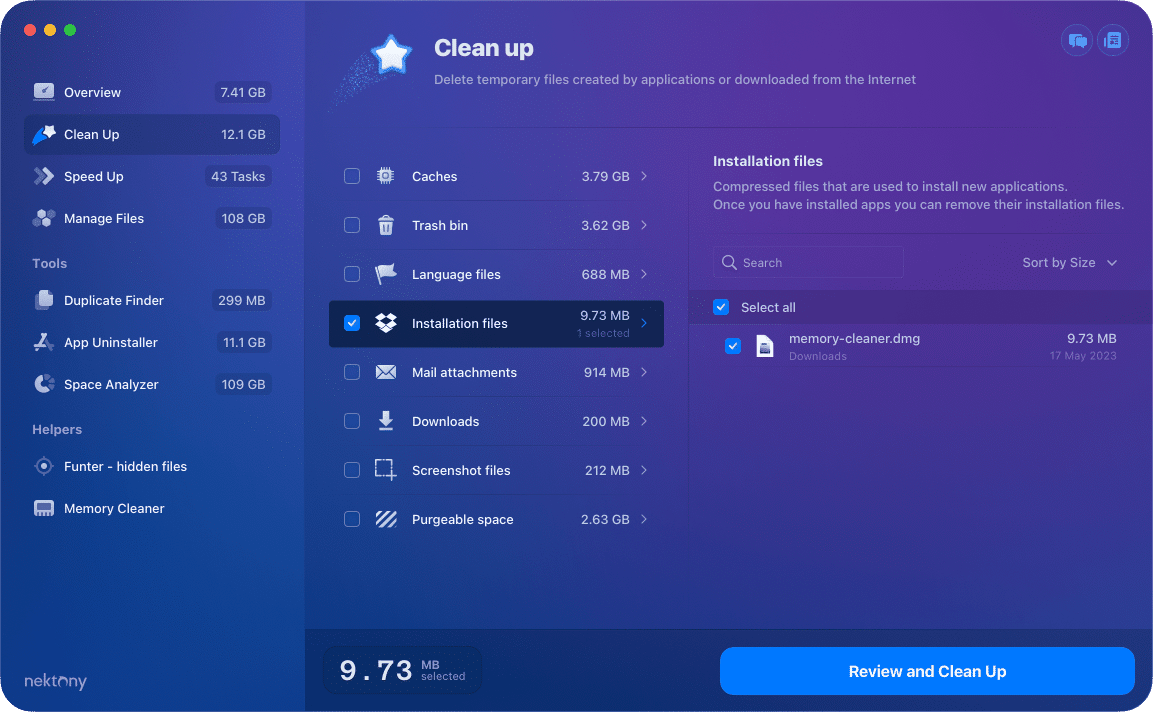1153x712 pixels.
Task: Click the Installation files row chevron
Action: (x=644, y=323)
